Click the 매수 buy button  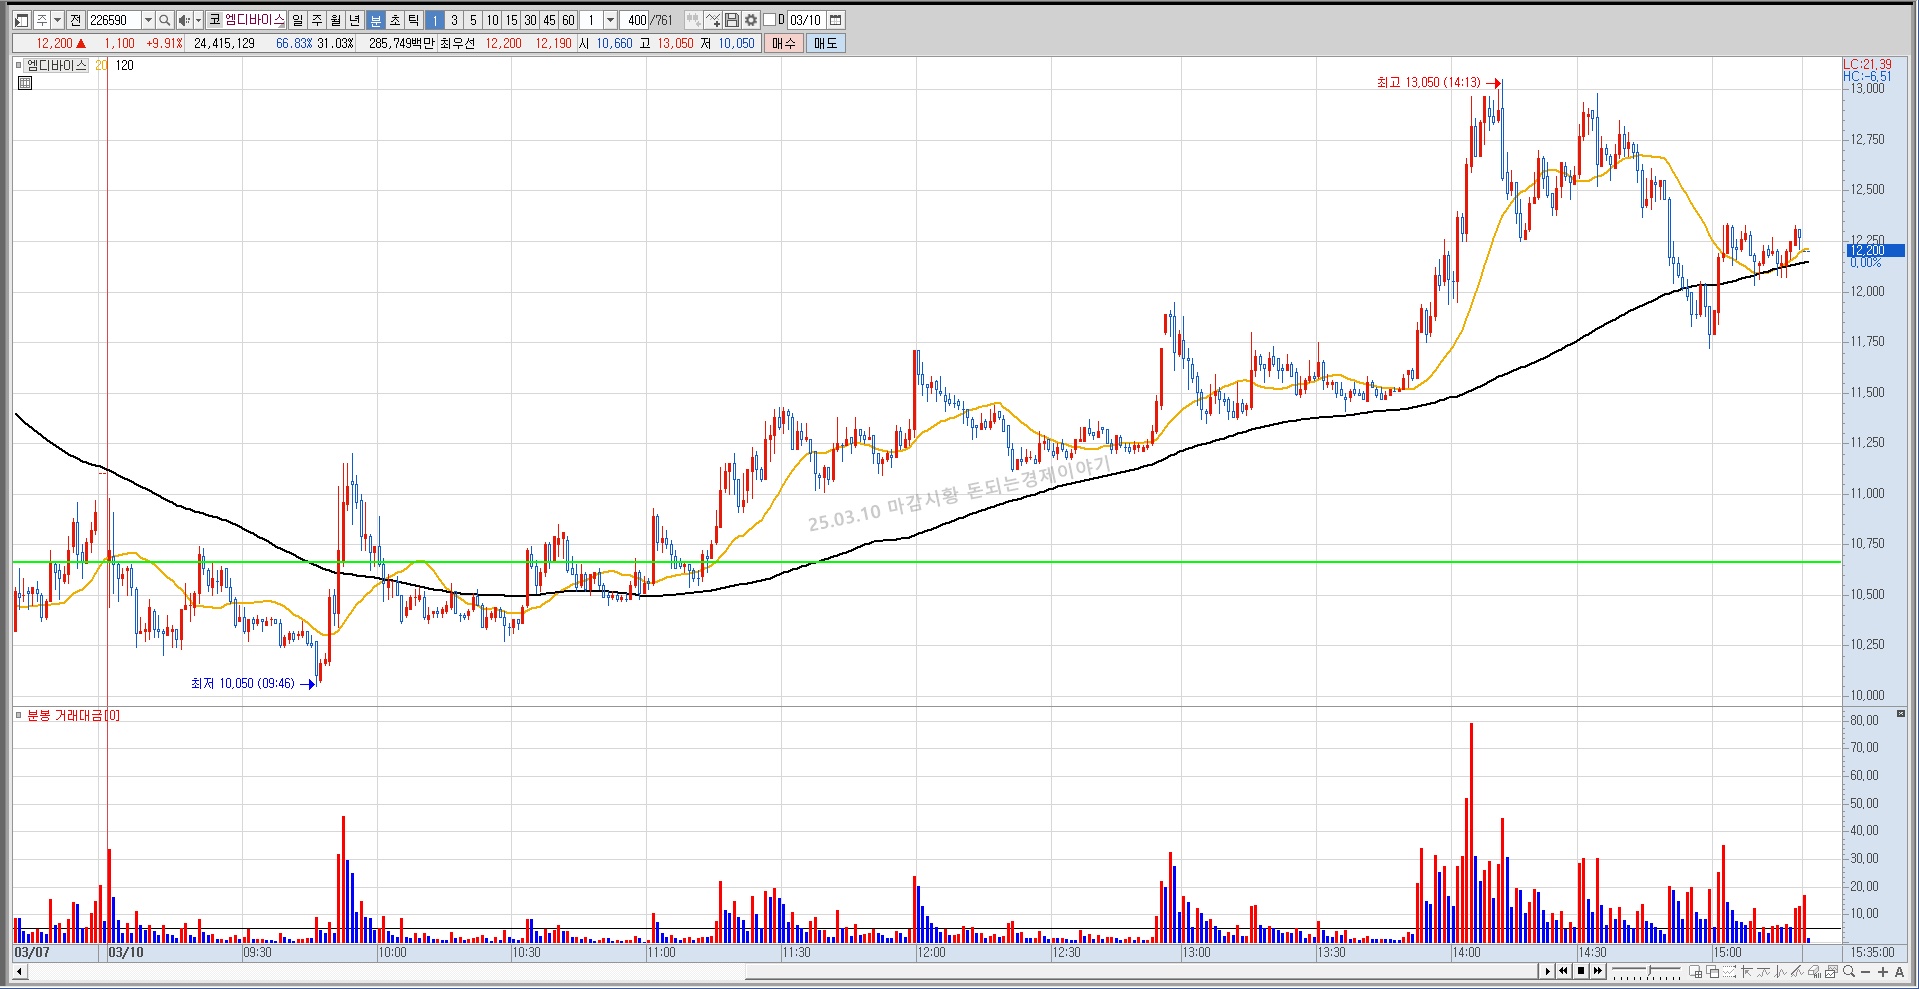click(x=784, y=43)
